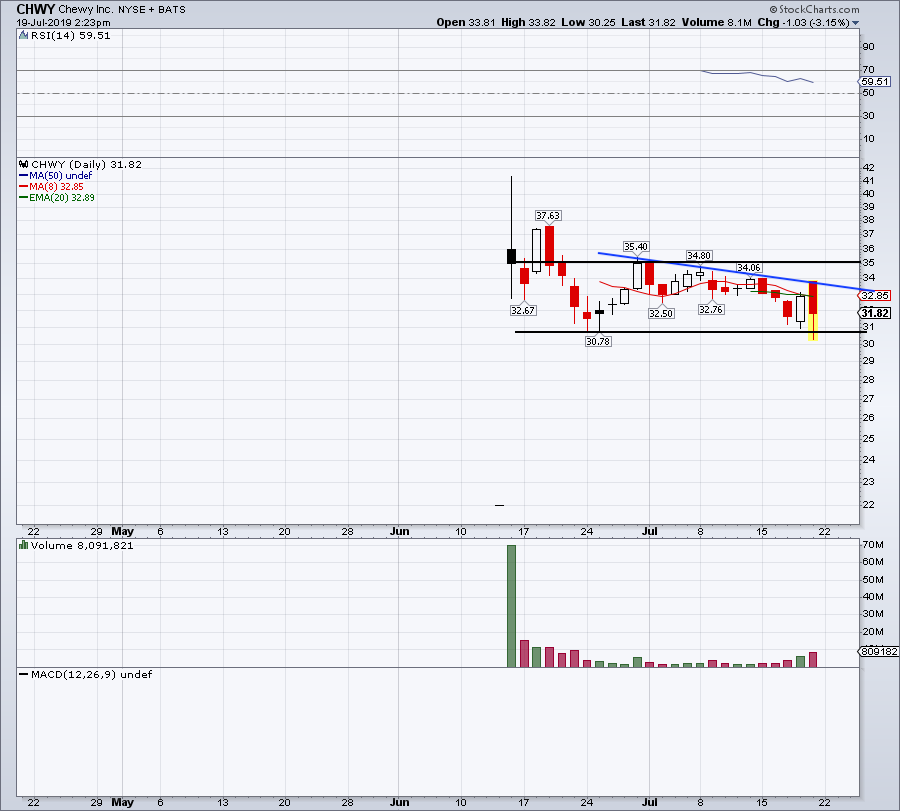
Task: Click the 'High 33.82' value in header
Action: (528, 22)
